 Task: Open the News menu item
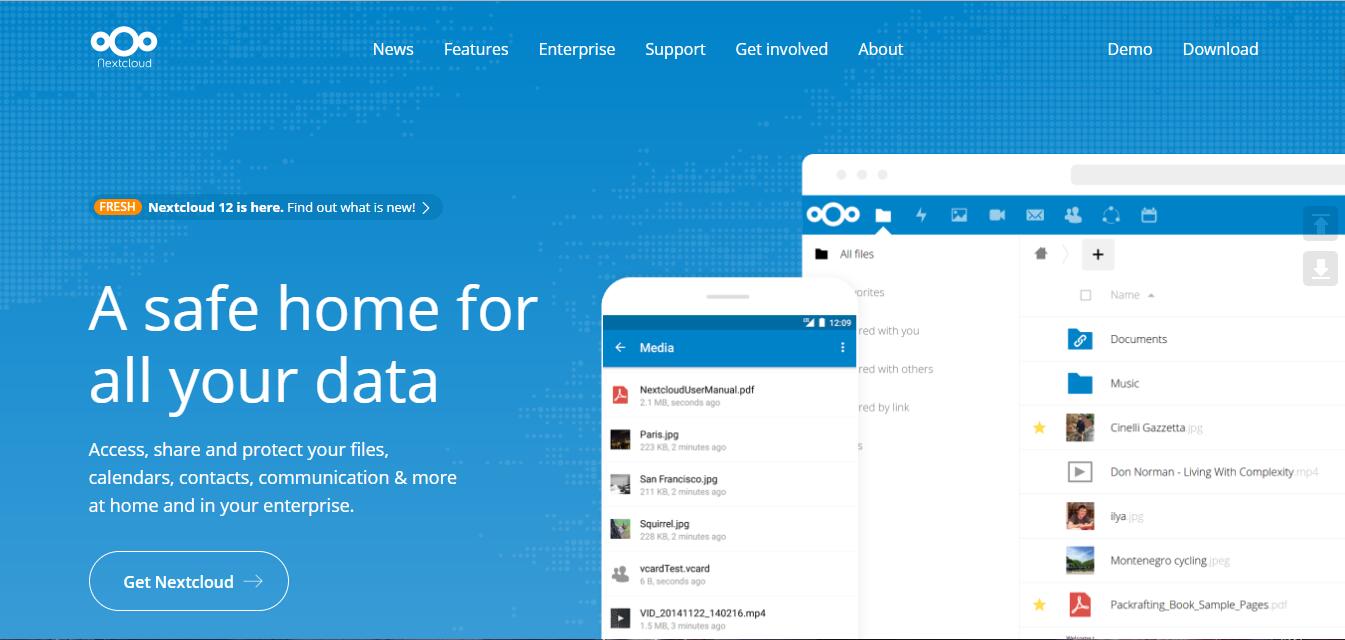(x=393, y=49)
